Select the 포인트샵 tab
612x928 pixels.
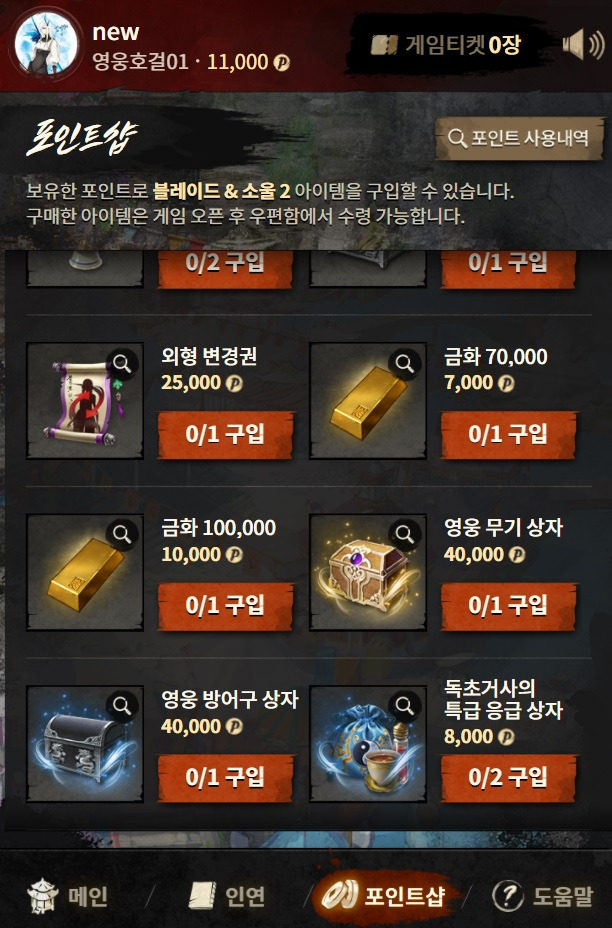384,895
